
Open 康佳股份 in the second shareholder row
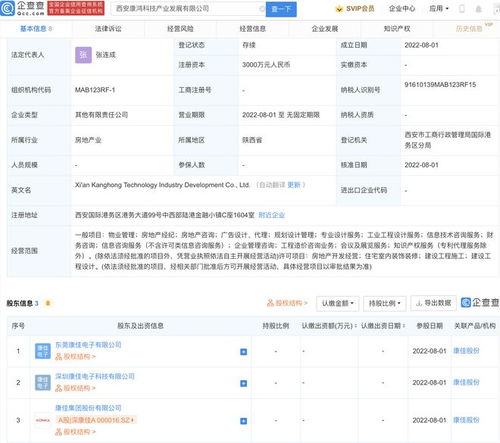(466, 382)
